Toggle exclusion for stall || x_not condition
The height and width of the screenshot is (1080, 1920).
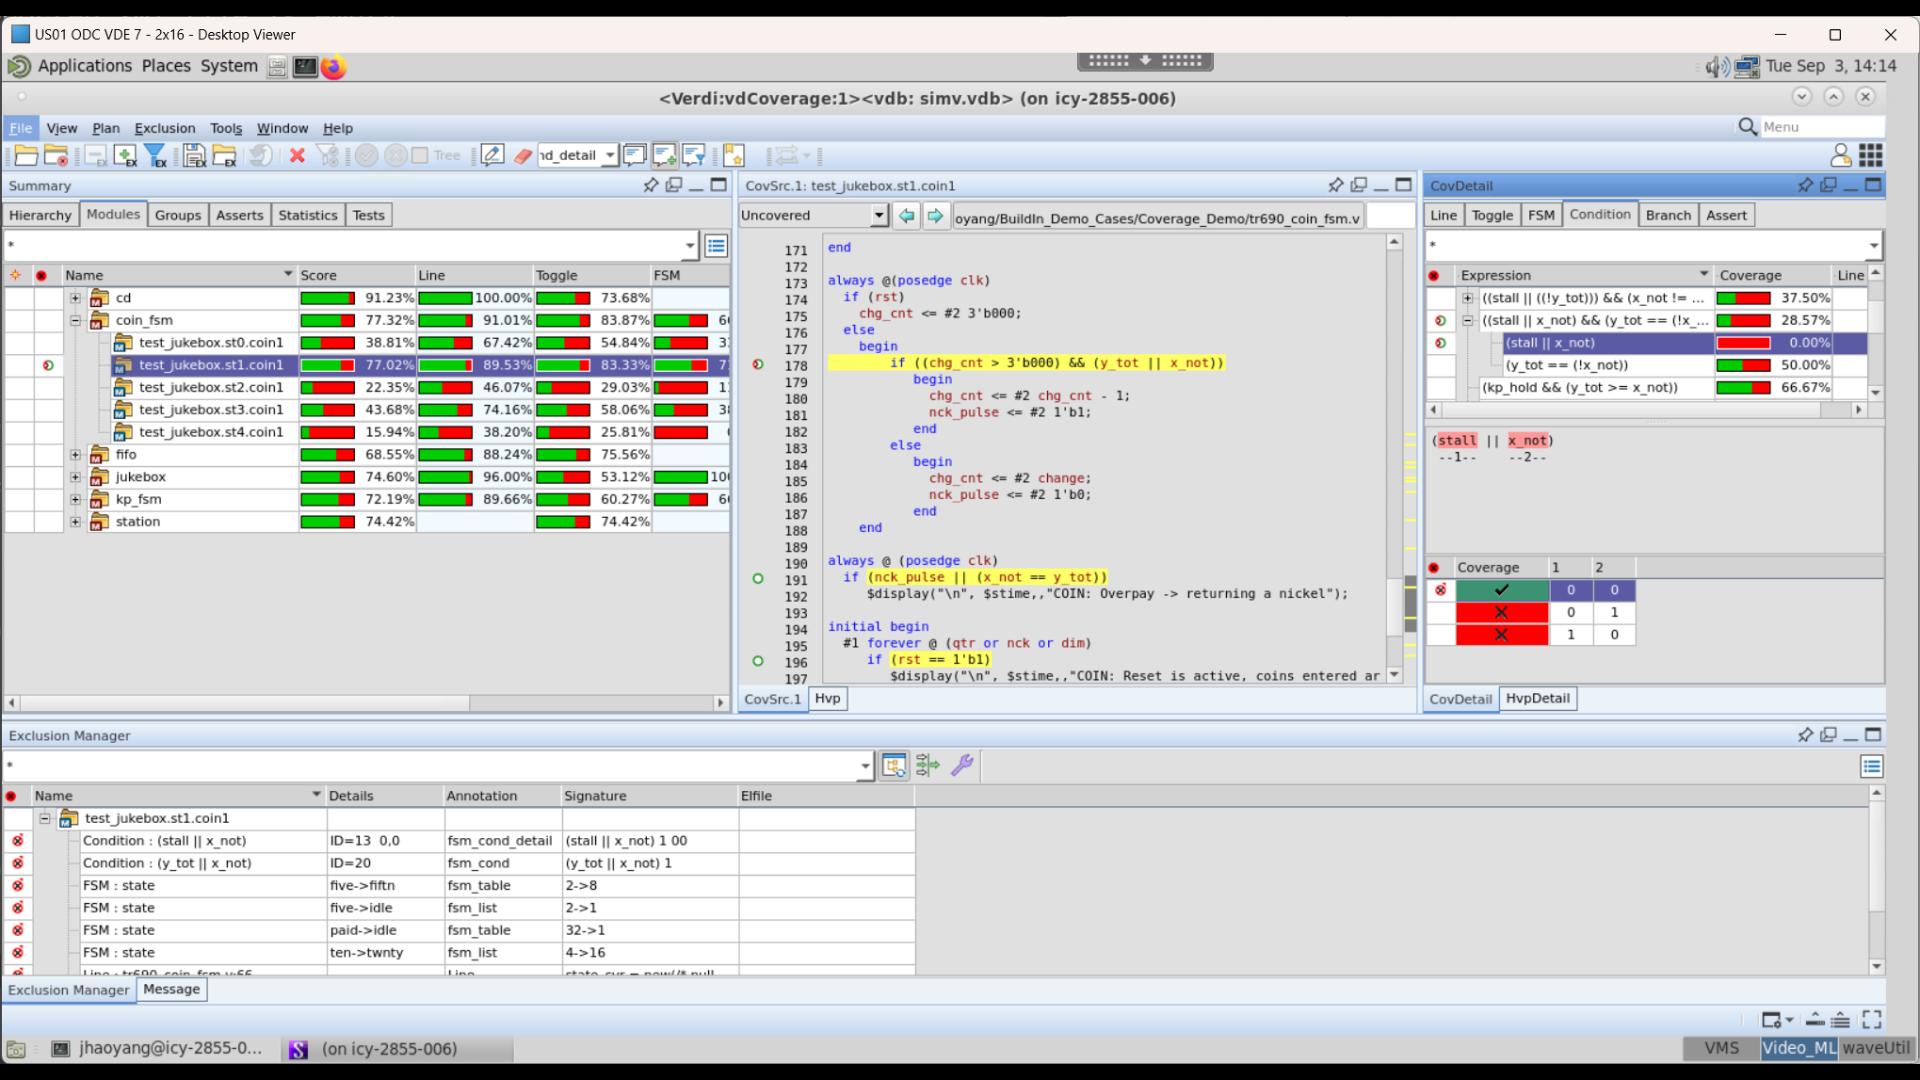pos(1441,342)
